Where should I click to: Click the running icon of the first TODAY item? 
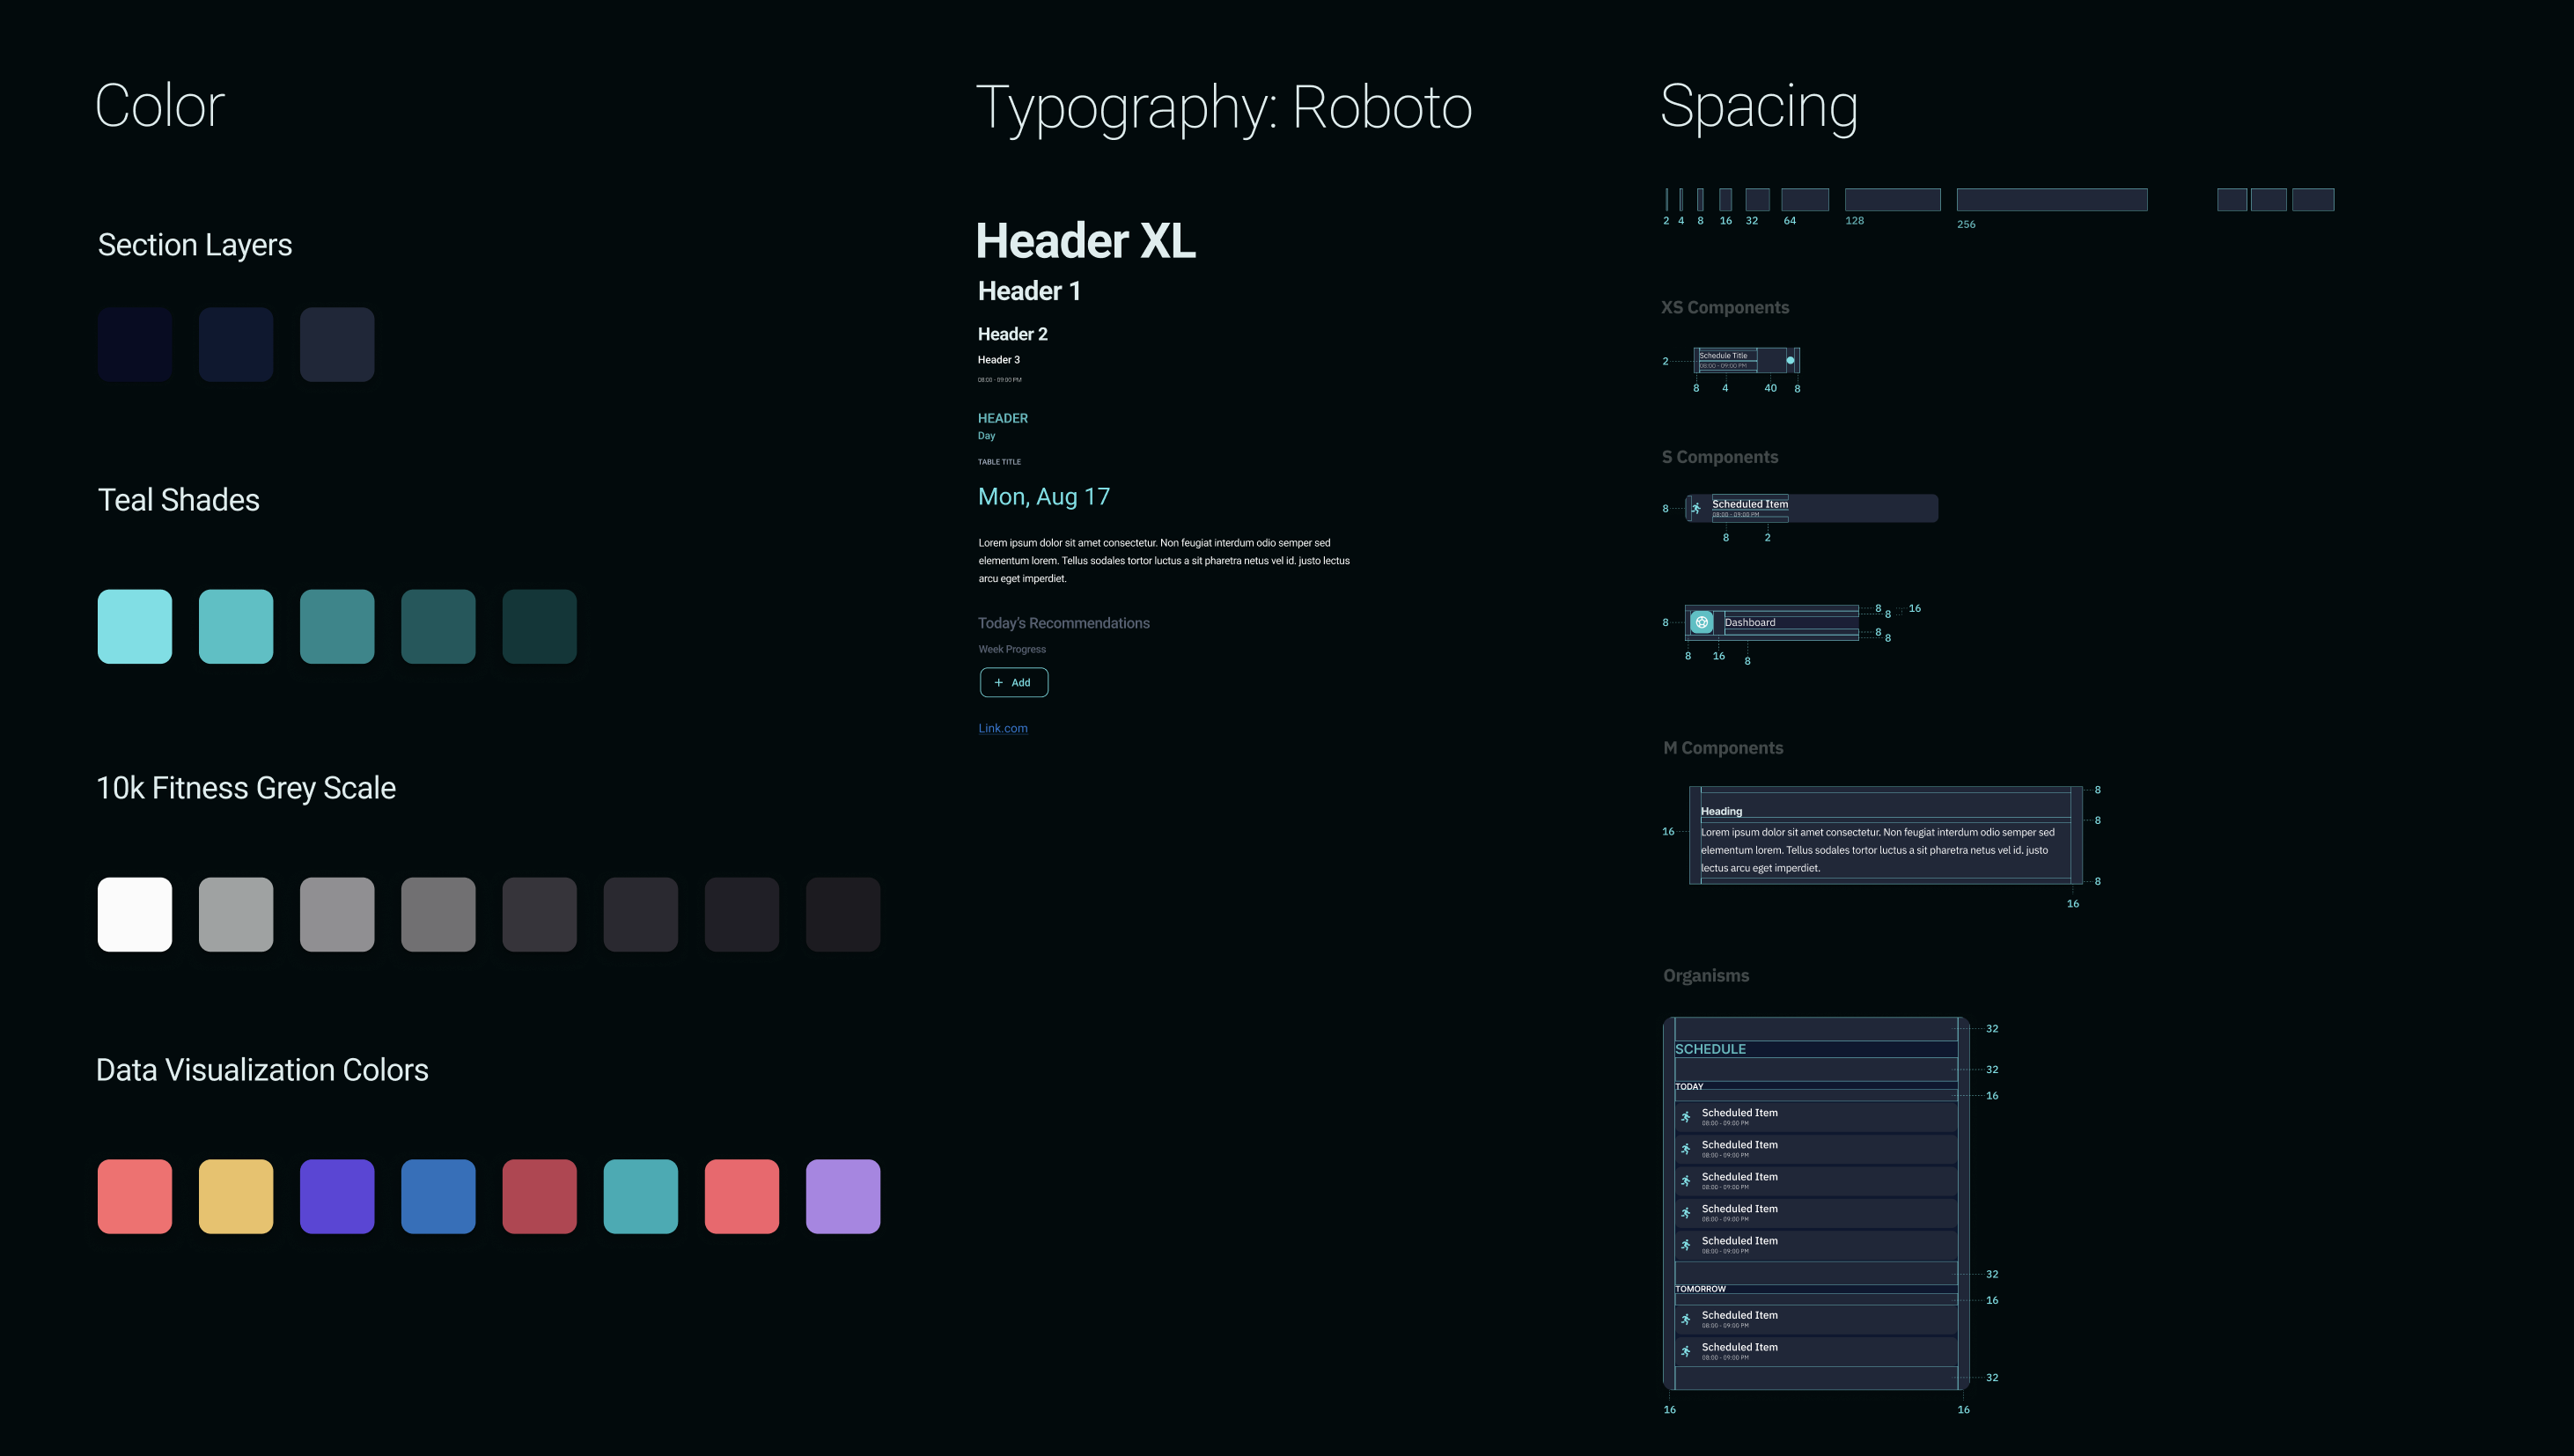tap(1686, 1117)
